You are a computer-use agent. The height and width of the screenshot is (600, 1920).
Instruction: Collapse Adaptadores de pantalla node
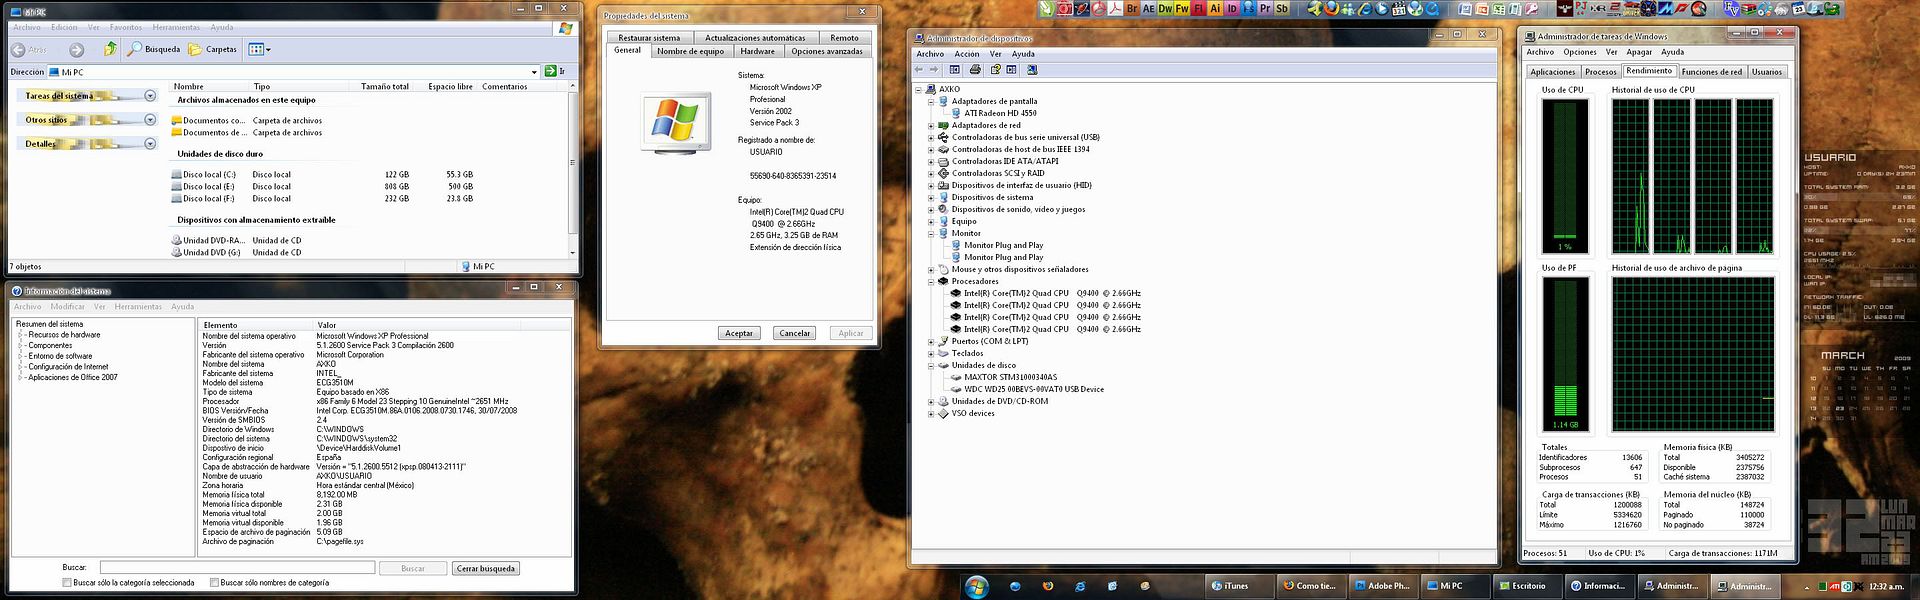(931, 101)
